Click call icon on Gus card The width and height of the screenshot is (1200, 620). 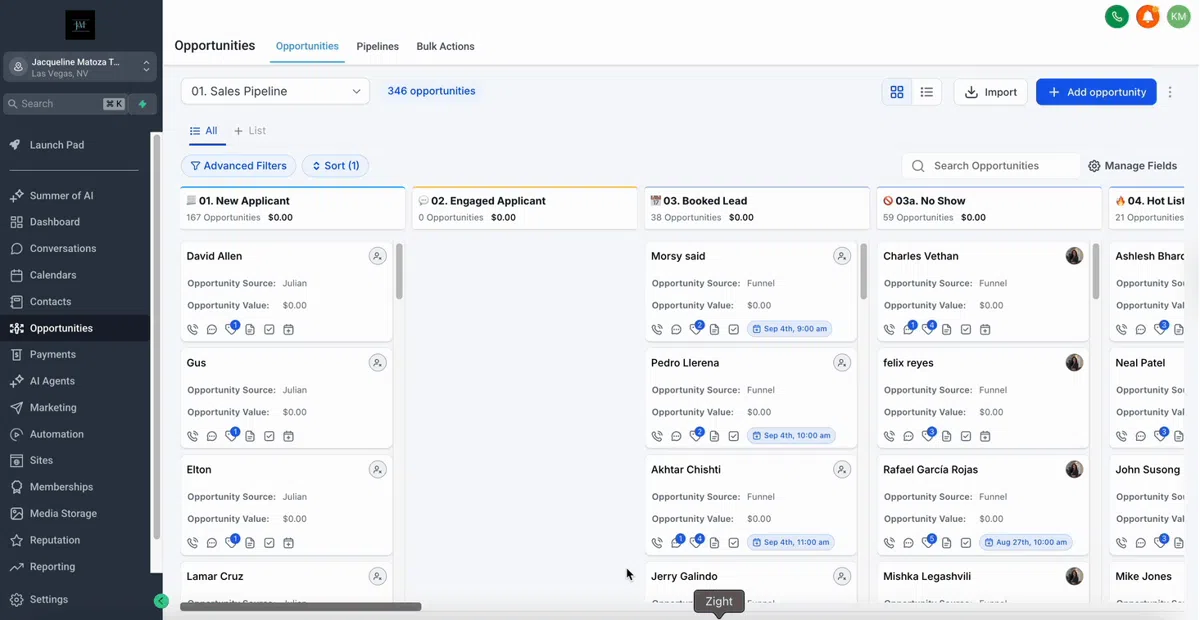click(x=193, y=436)
